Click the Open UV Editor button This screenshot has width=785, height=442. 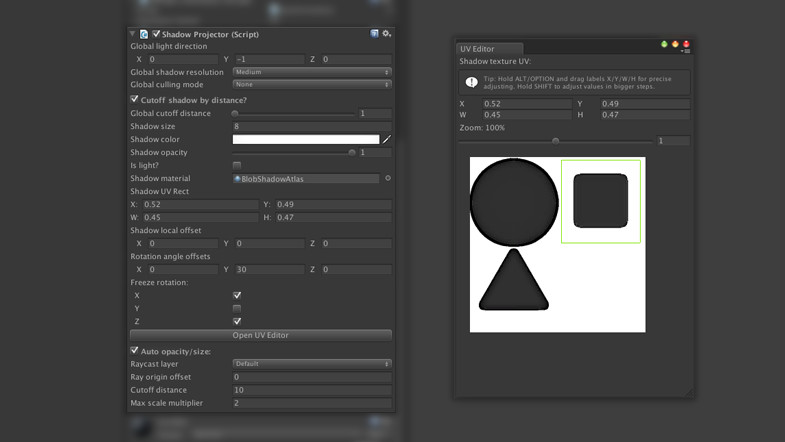coord(261,335)
